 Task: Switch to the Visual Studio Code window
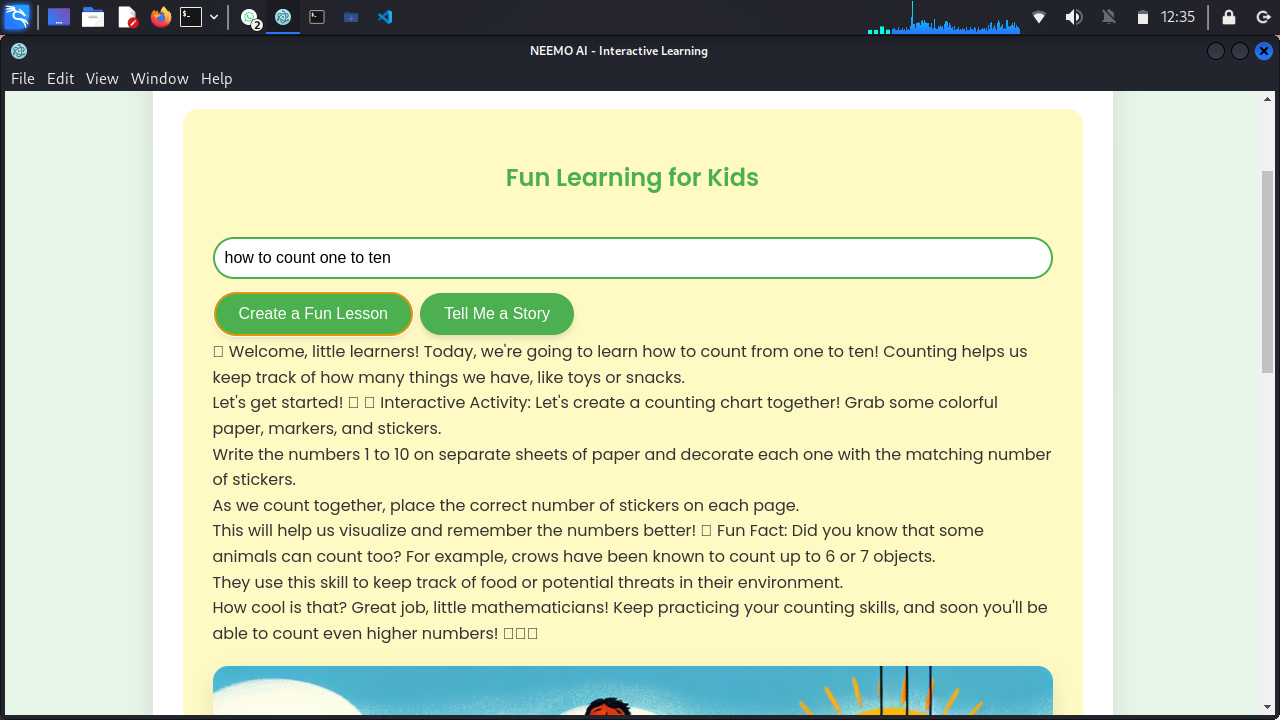[385, 17]
